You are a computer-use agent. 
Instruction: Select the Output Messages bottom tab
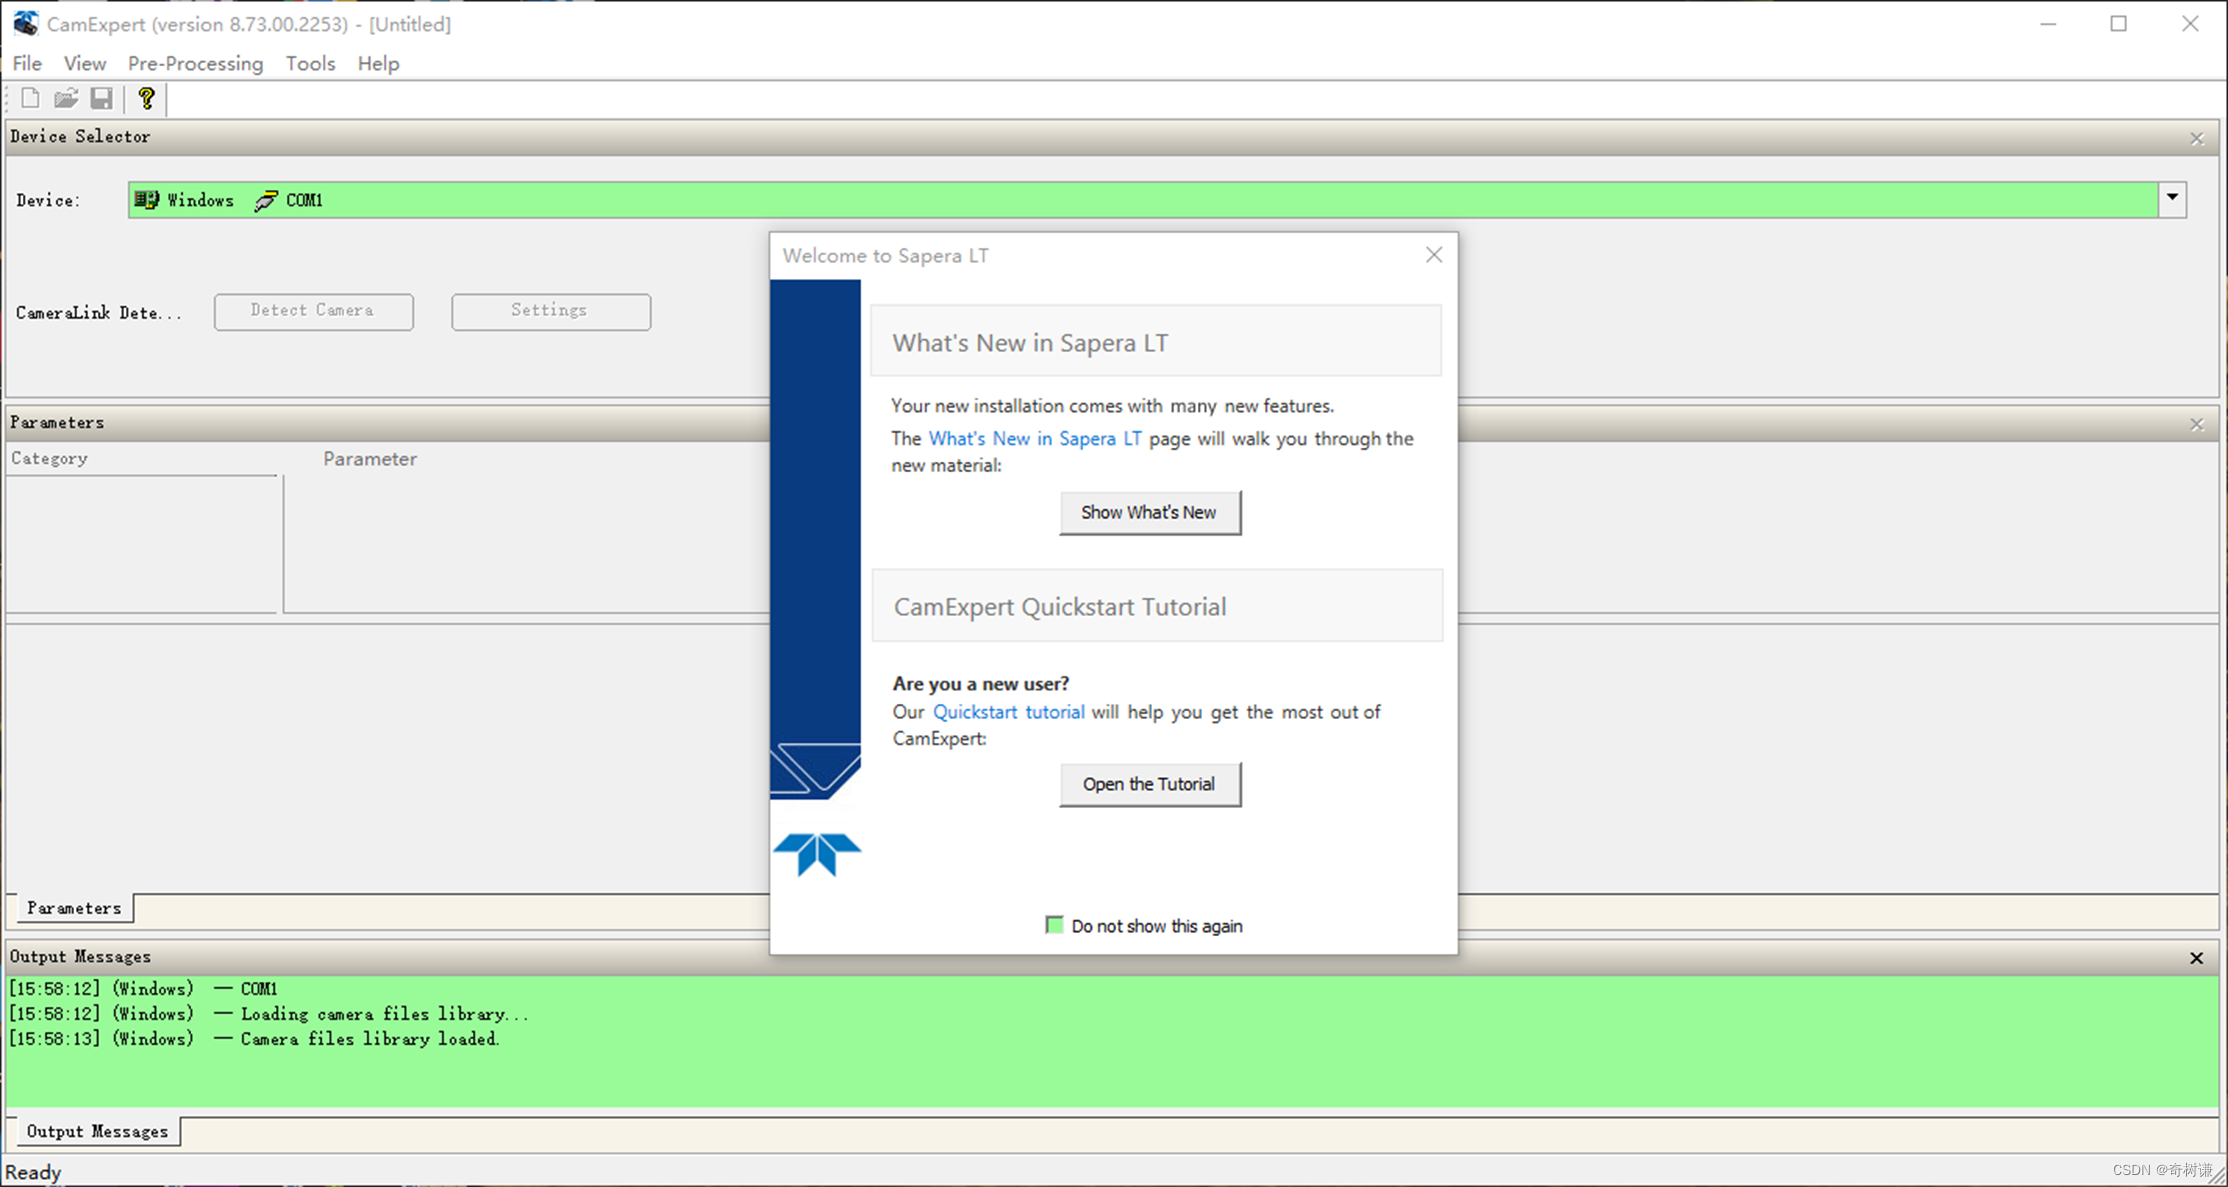pos(97,1131)
